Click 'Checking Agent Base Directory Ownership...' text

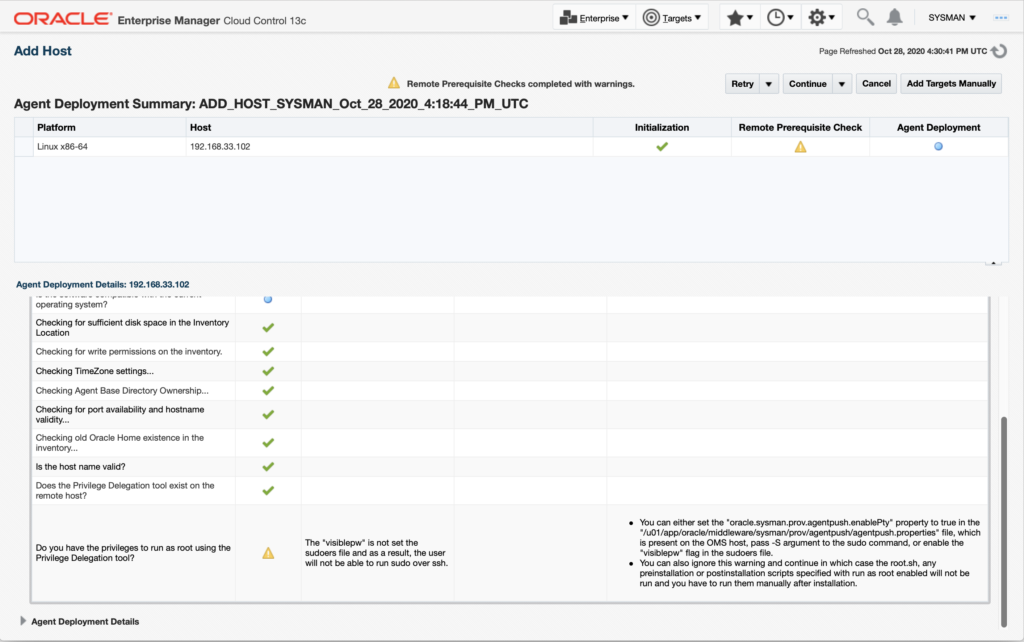[x=122, y=391]
